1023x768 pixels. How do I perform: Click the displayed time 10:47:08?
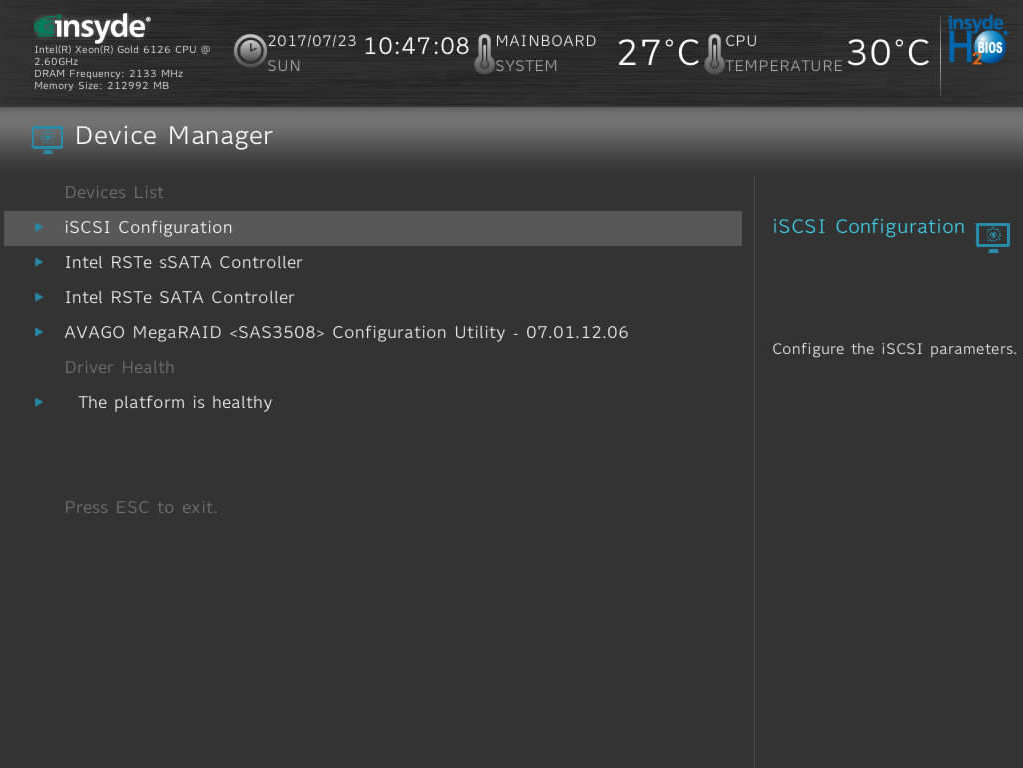point(417,46)
